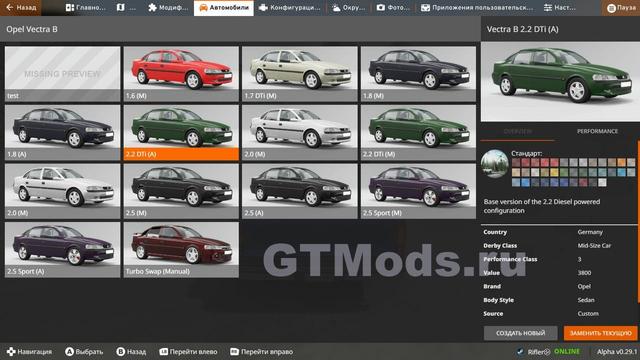Open the Настройки sliders tab
The width and height of the screenshot is (640, 360).
[560, 7]
